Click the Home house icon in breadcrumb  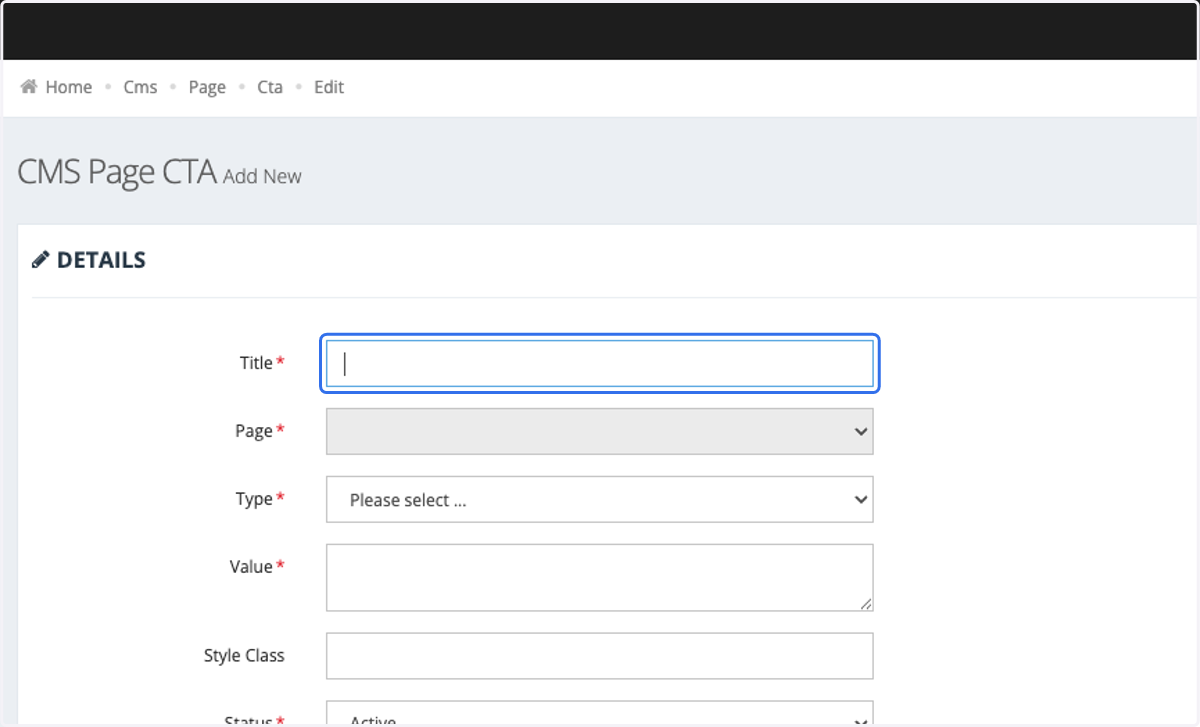pos(29,87)
